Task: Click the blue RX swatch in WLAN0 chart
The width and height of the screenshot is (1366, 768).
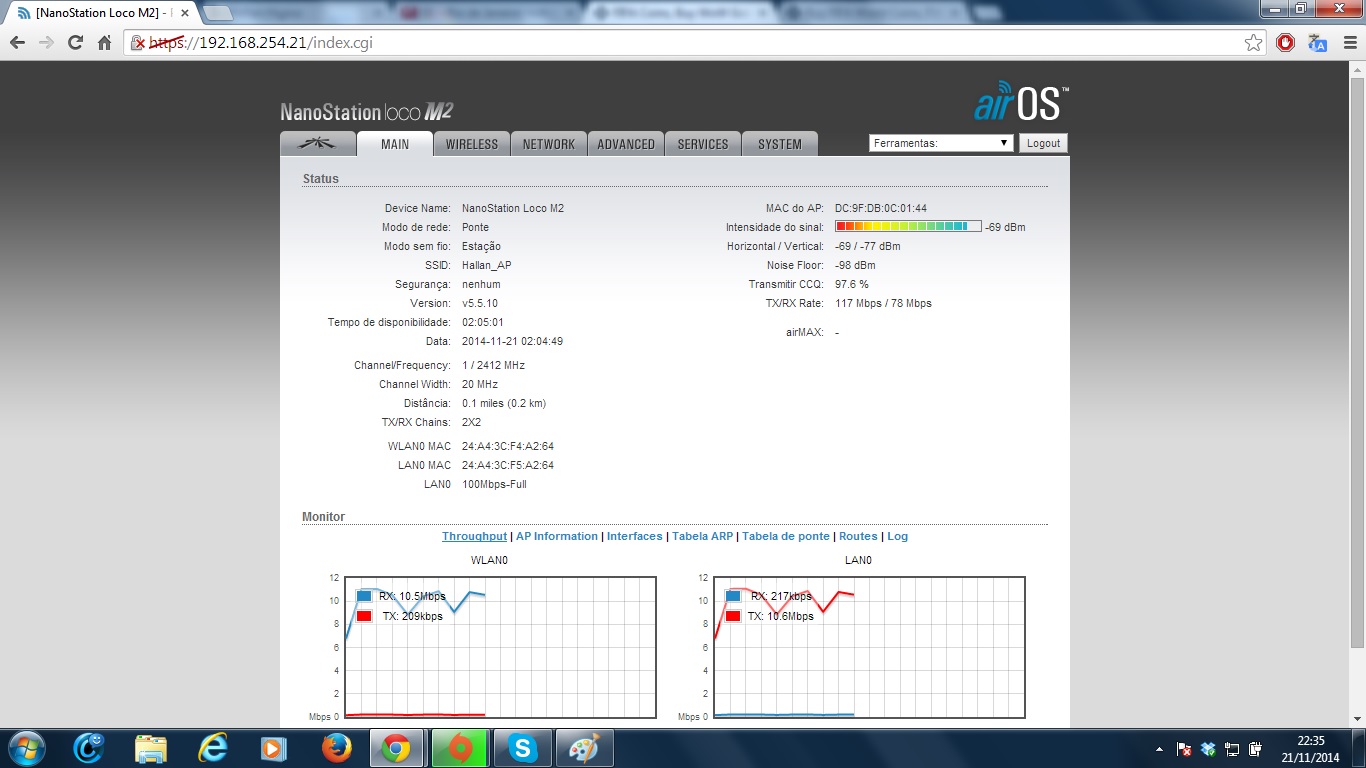Action: [x=364, y=596]
